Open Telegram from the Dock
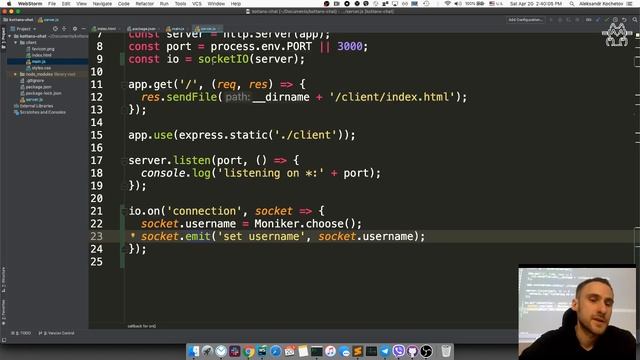 [x=385, y=351]
